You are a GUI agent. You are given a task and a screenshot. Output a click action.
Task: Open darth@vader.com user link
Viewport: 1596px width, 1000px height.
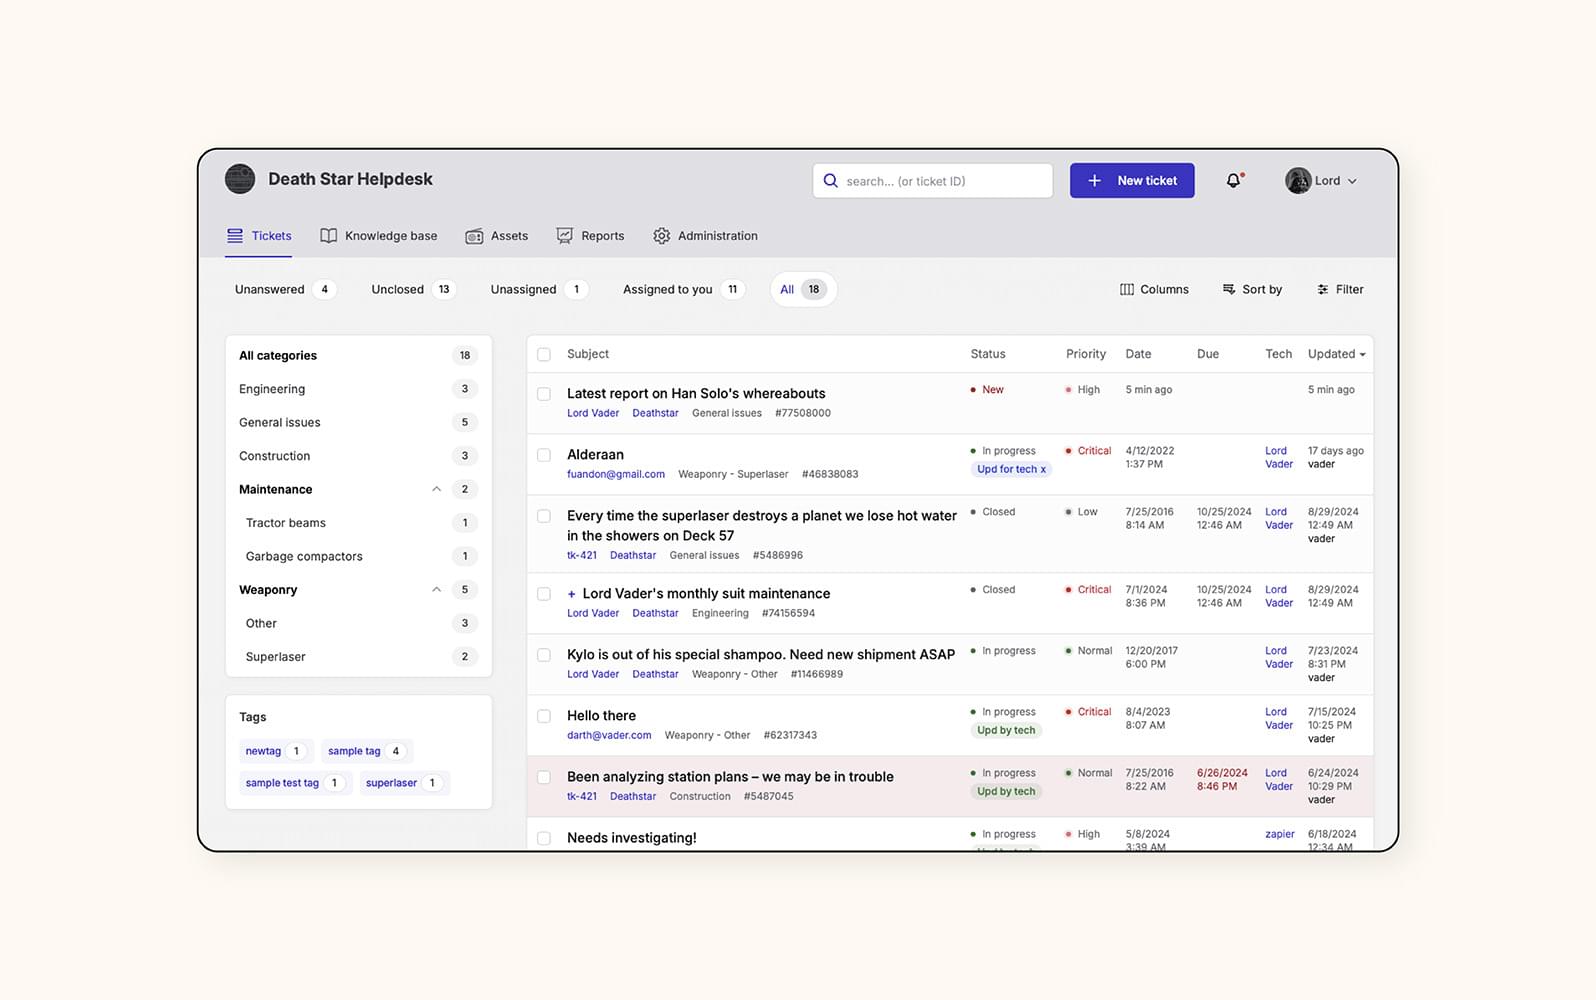tap(609, 735)
